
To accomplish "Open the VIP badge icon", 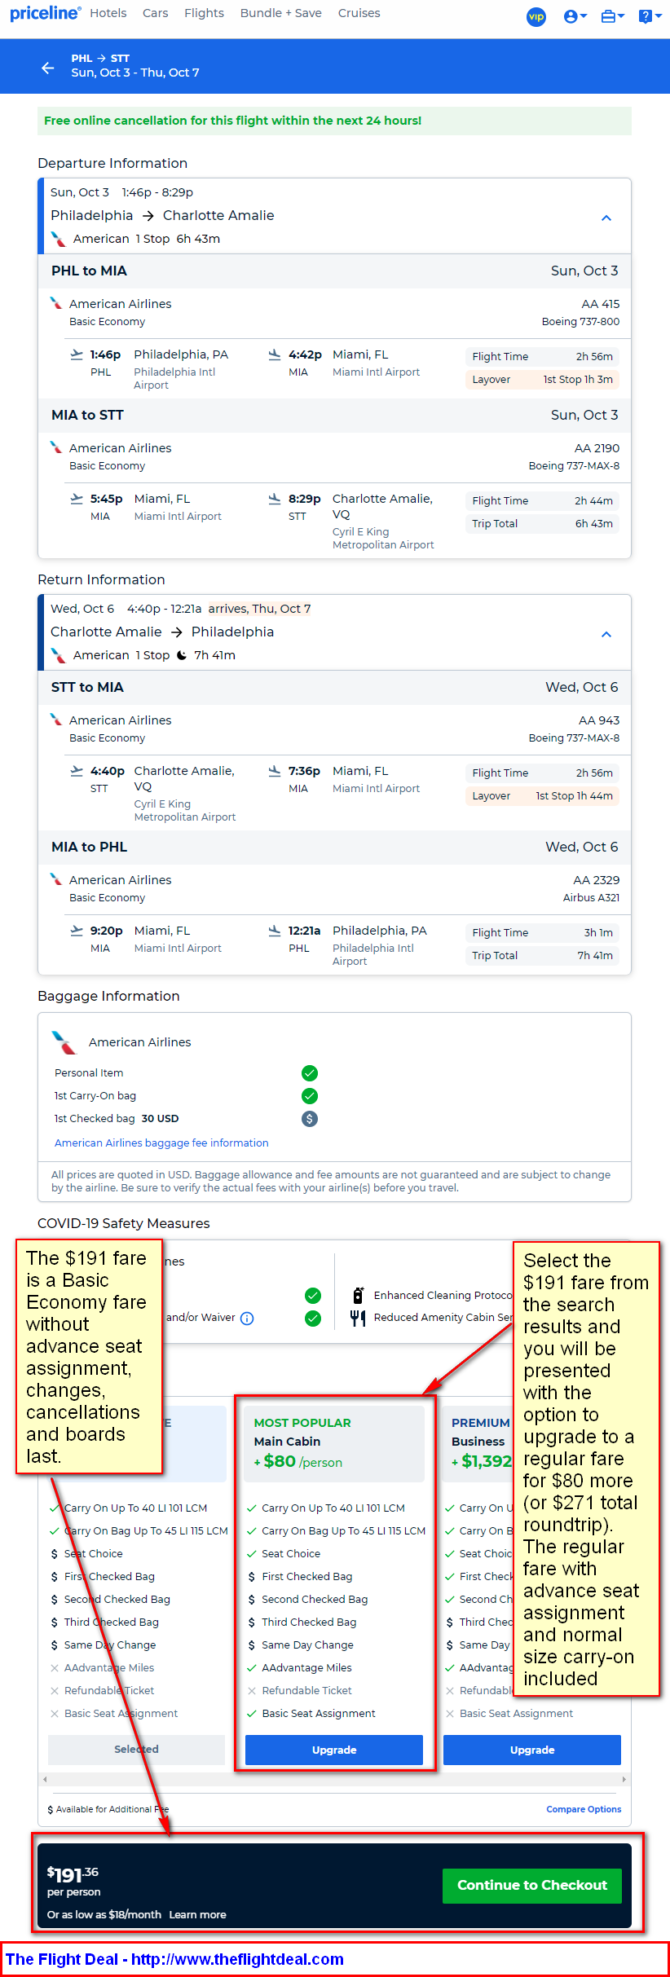I will click(x=536, y=16).
